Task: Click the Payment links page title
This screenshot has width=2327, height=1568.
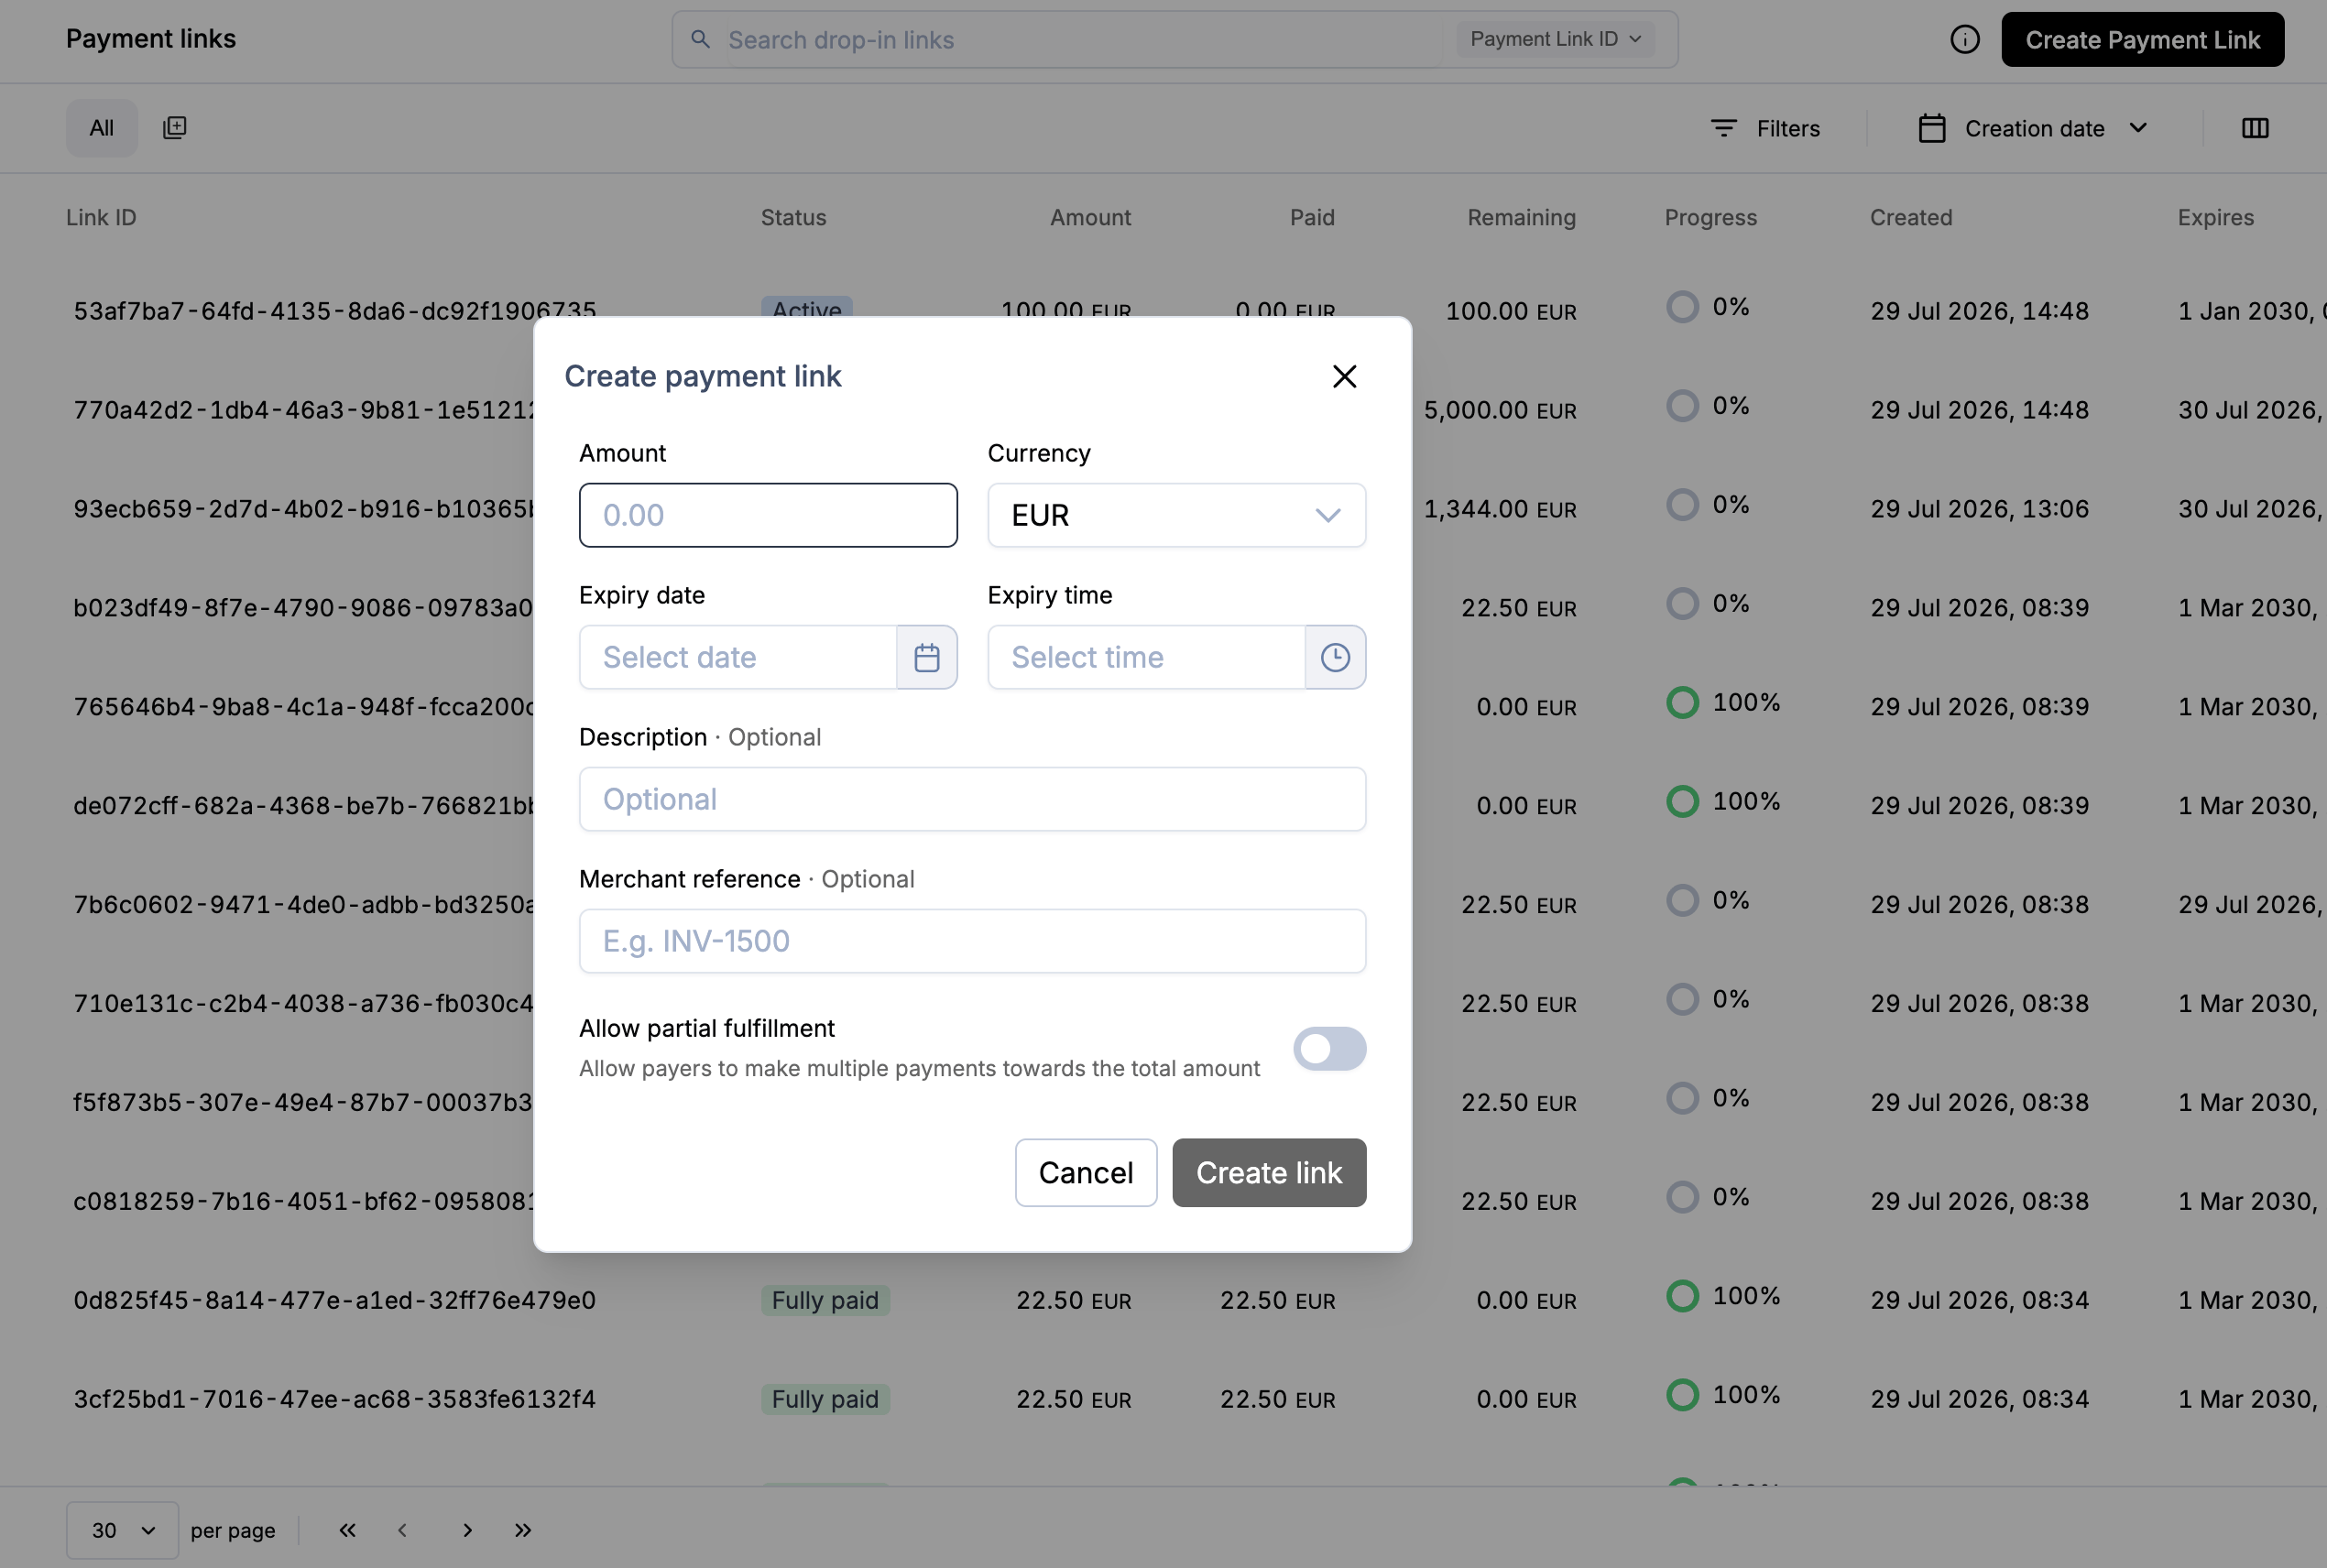Action: 151,39
